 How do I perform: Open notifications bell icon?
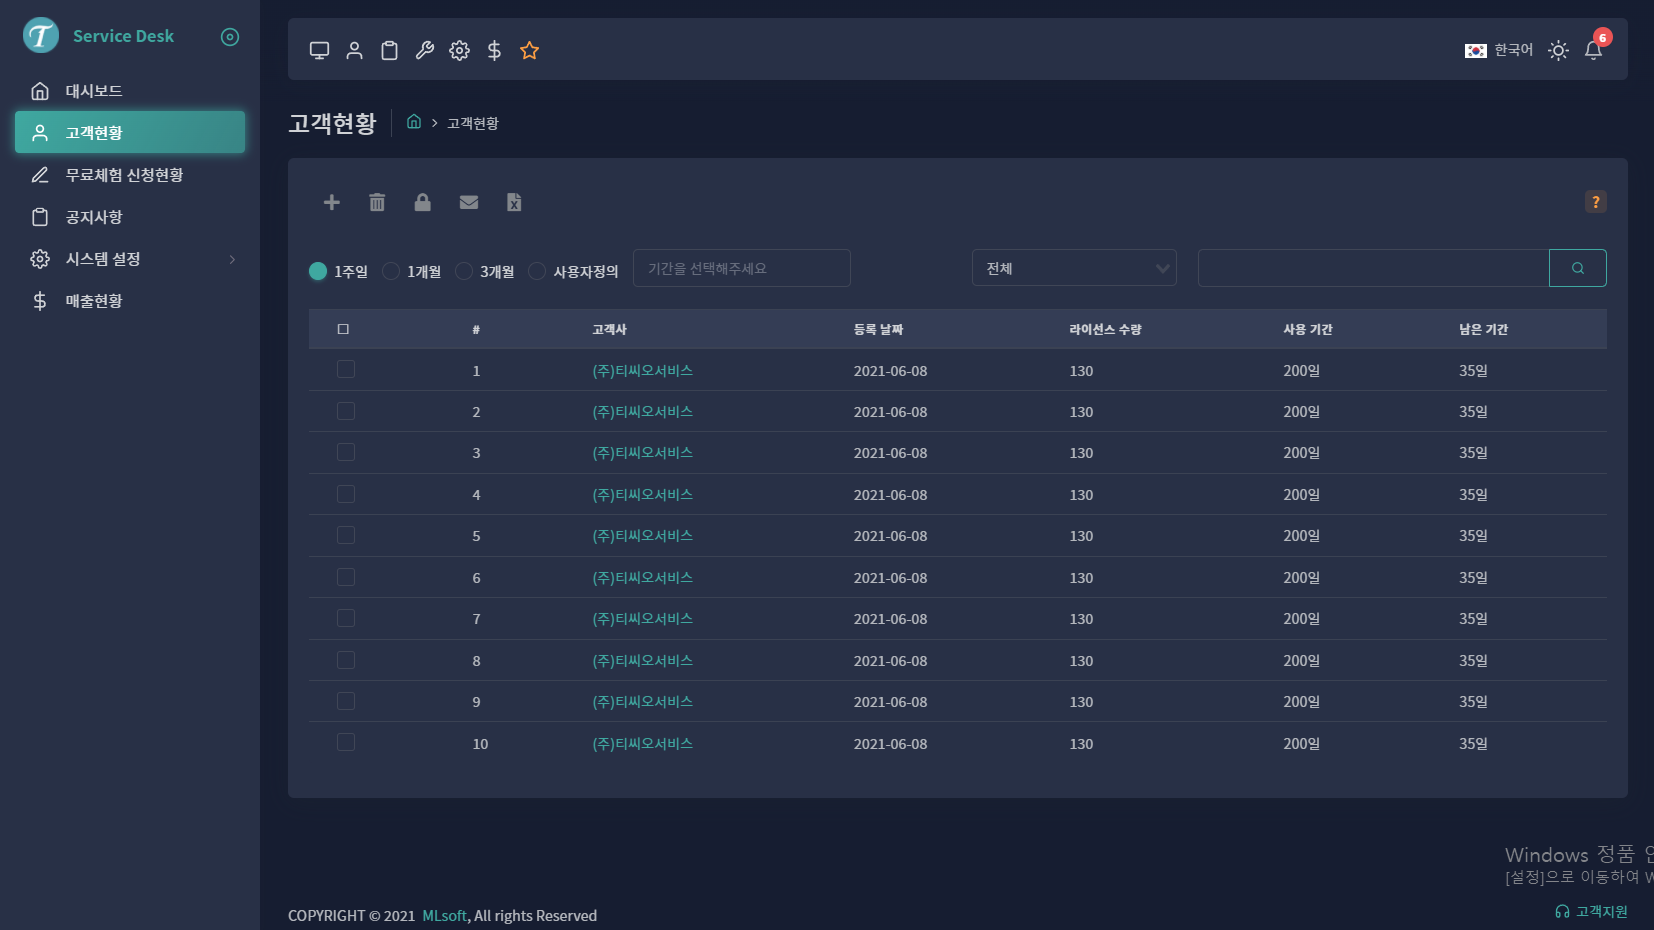coord(1594,50)
